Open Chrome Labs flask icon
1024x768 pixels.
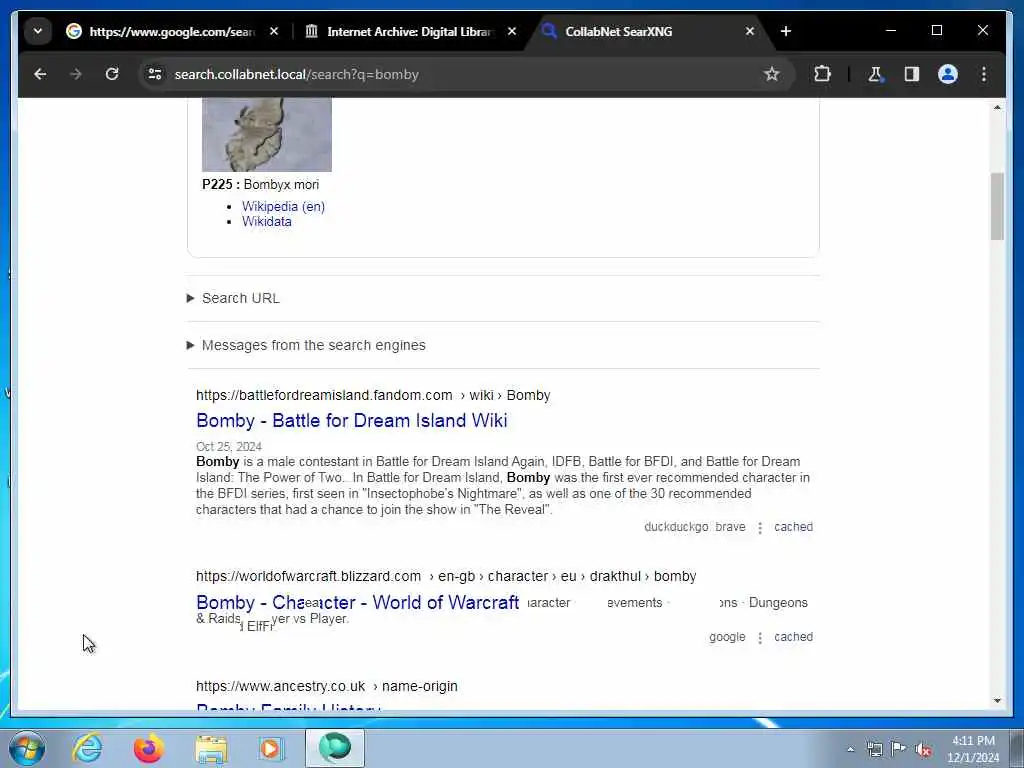point(875,74)
